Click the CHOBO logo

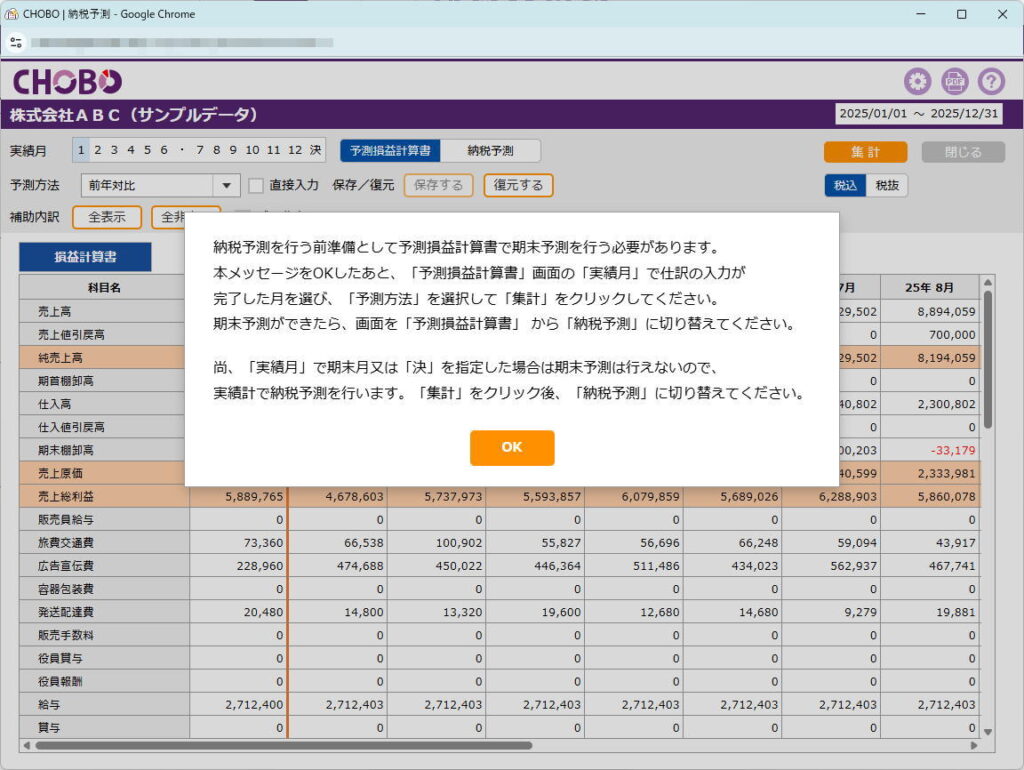point(67,82)
